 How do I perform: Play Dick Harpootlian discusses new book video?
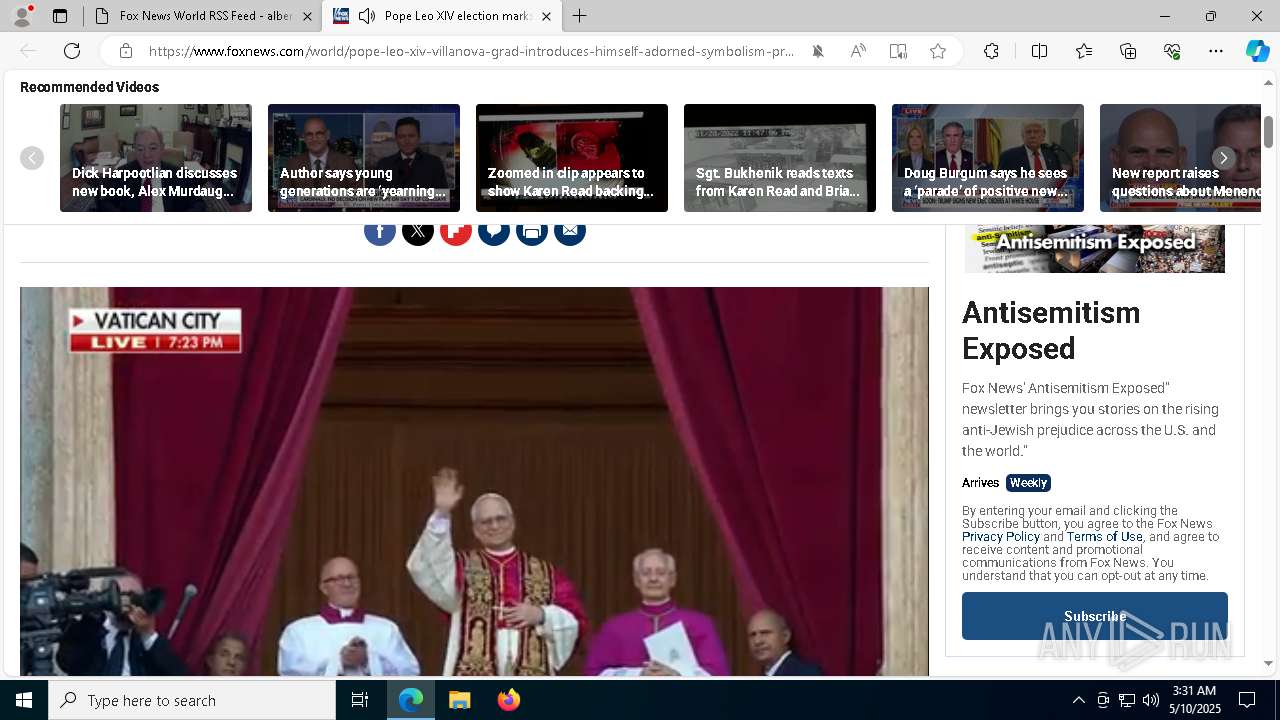[x=156, y=158]
